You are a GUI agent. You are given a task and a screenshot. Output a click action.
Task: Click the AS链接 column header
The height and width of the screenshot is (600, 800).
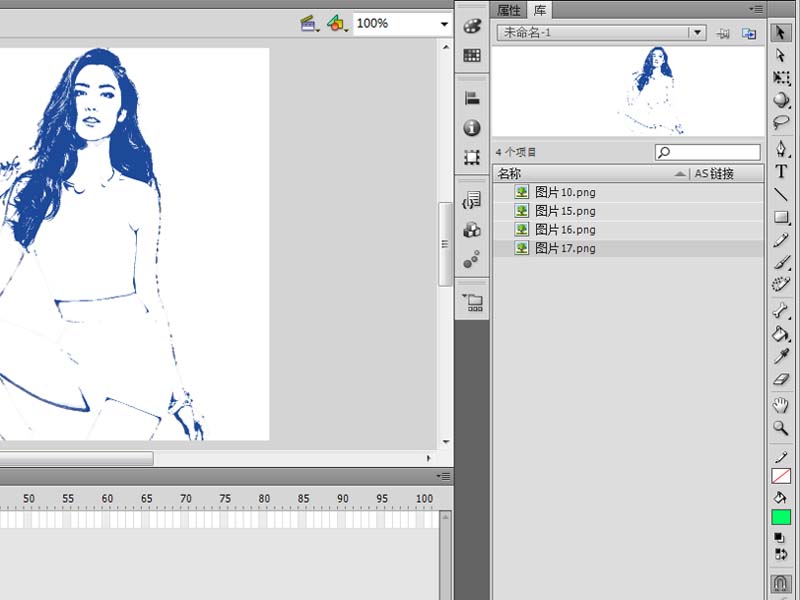pyautogui.click(x=714, y=174)
